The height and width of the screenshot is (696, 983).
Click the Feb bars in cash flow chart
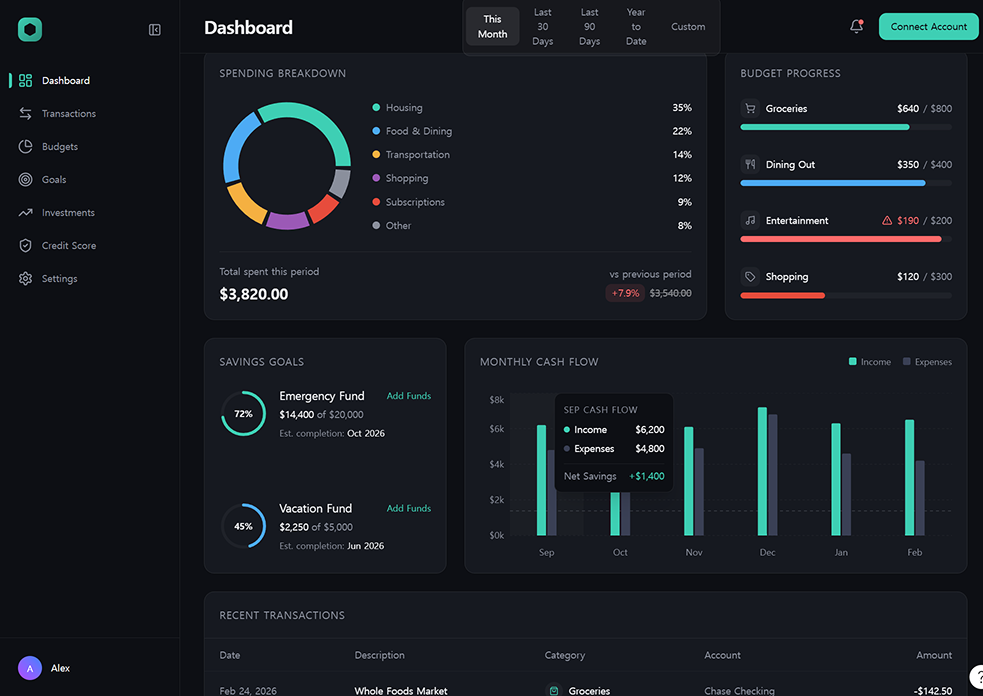tap(915, 477)
